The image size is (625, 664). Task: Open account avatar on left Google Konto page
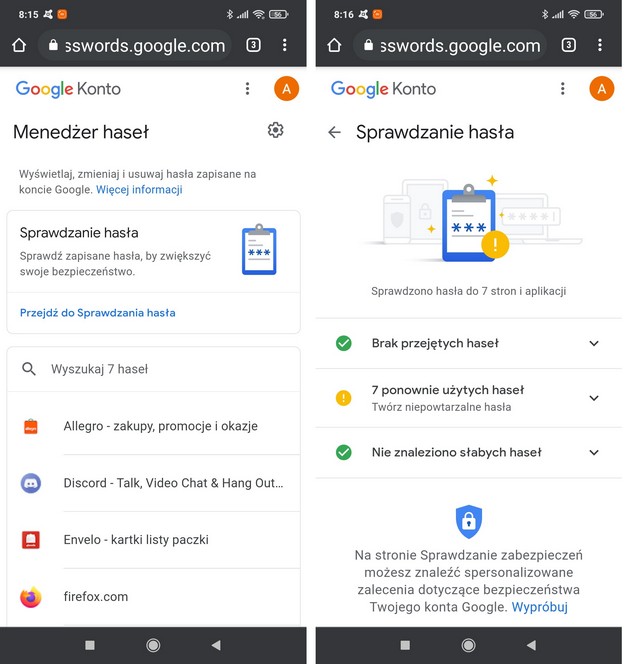(x=286, y=89)
